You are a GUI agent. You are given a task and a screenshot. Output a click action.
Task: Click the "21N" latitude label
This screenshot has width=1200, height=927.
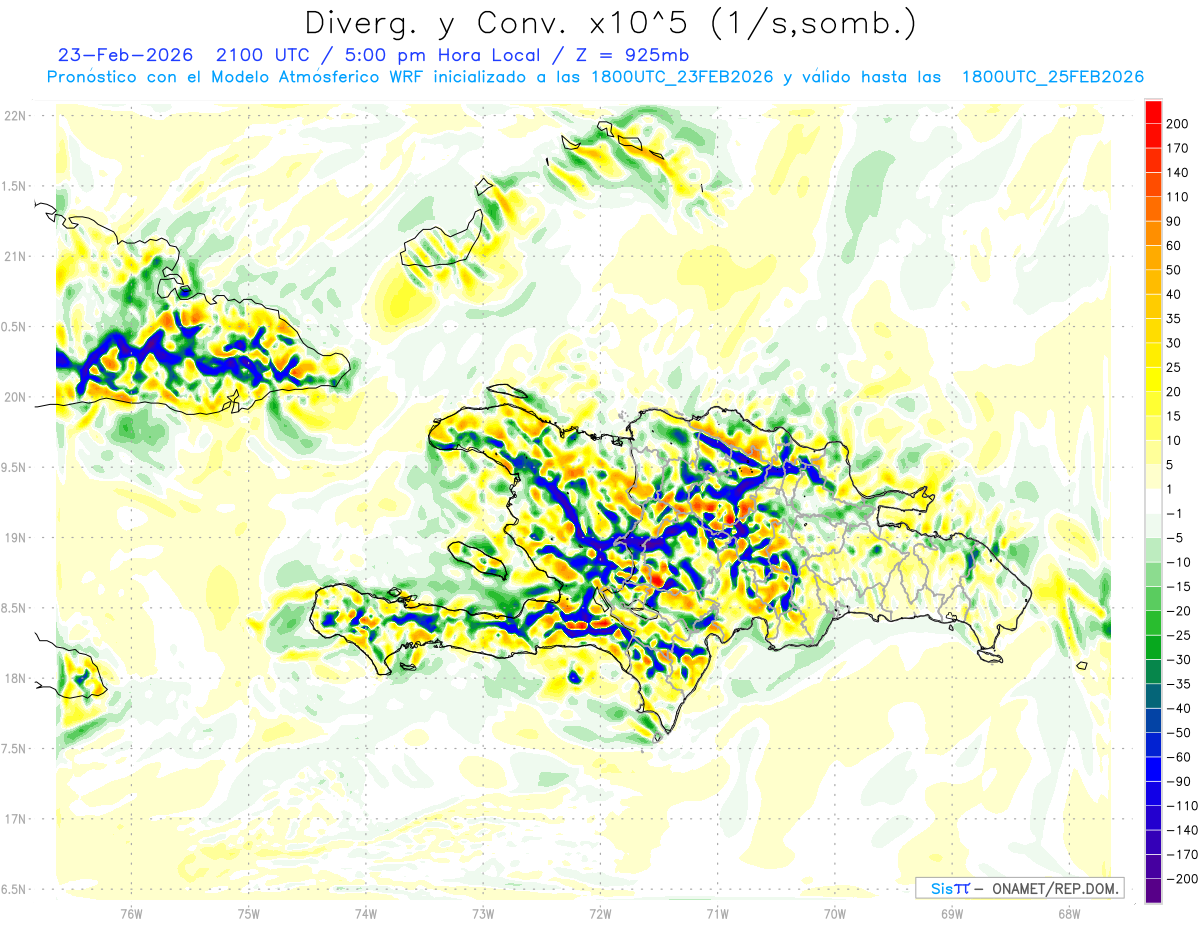pos(14,257)
